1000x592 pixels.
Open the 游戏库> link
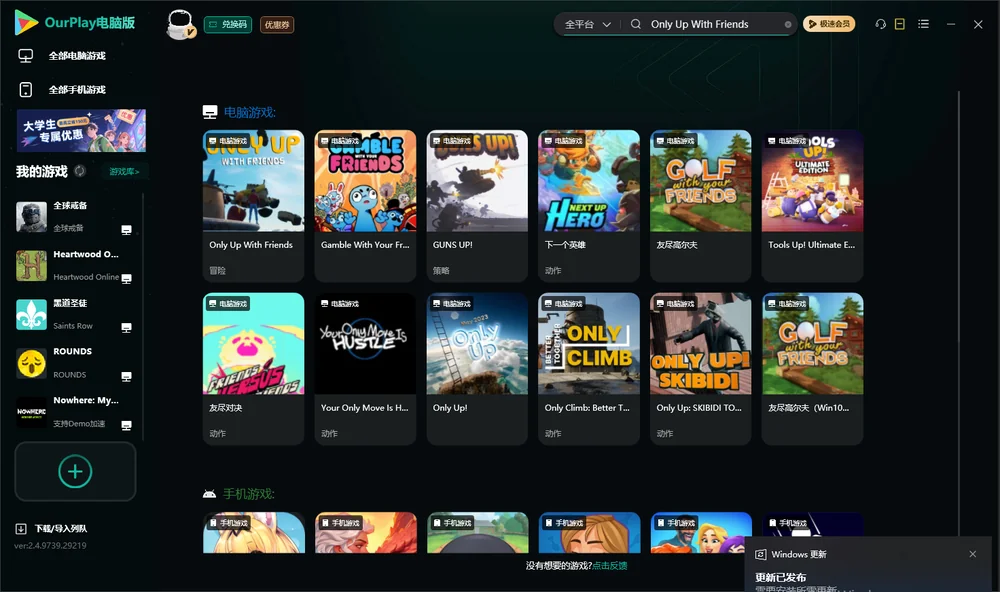click(124, 172)
